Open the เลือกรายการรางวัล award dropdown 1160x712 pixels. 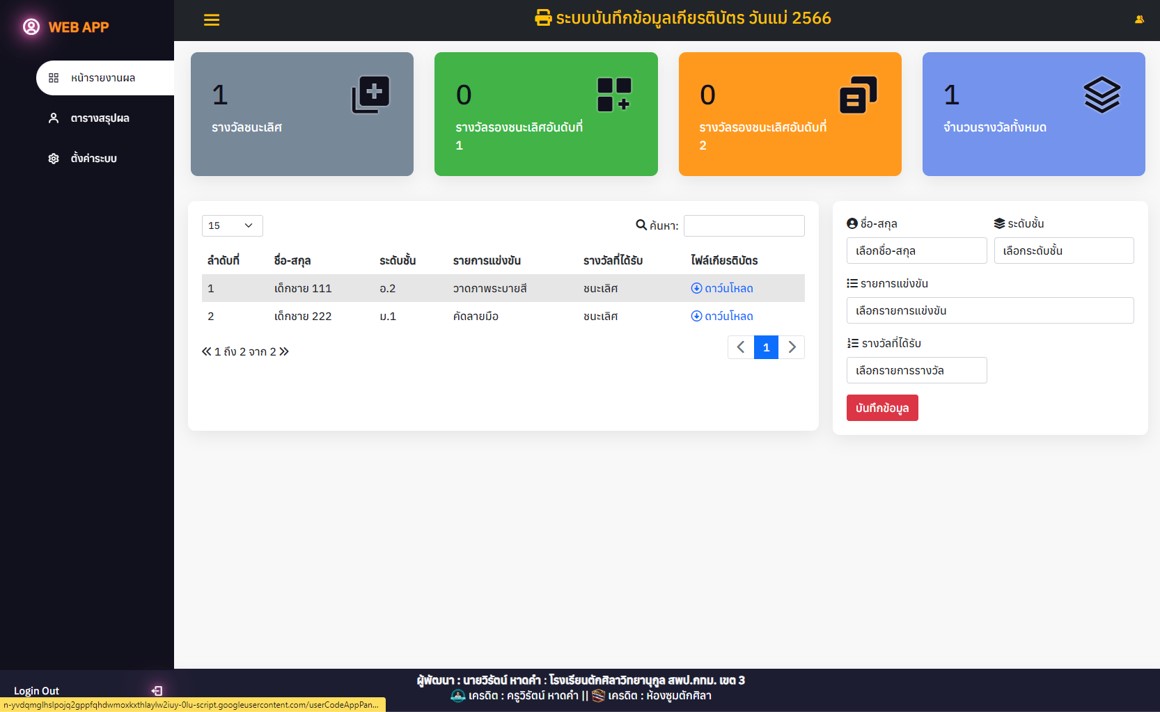click(916, 371)
